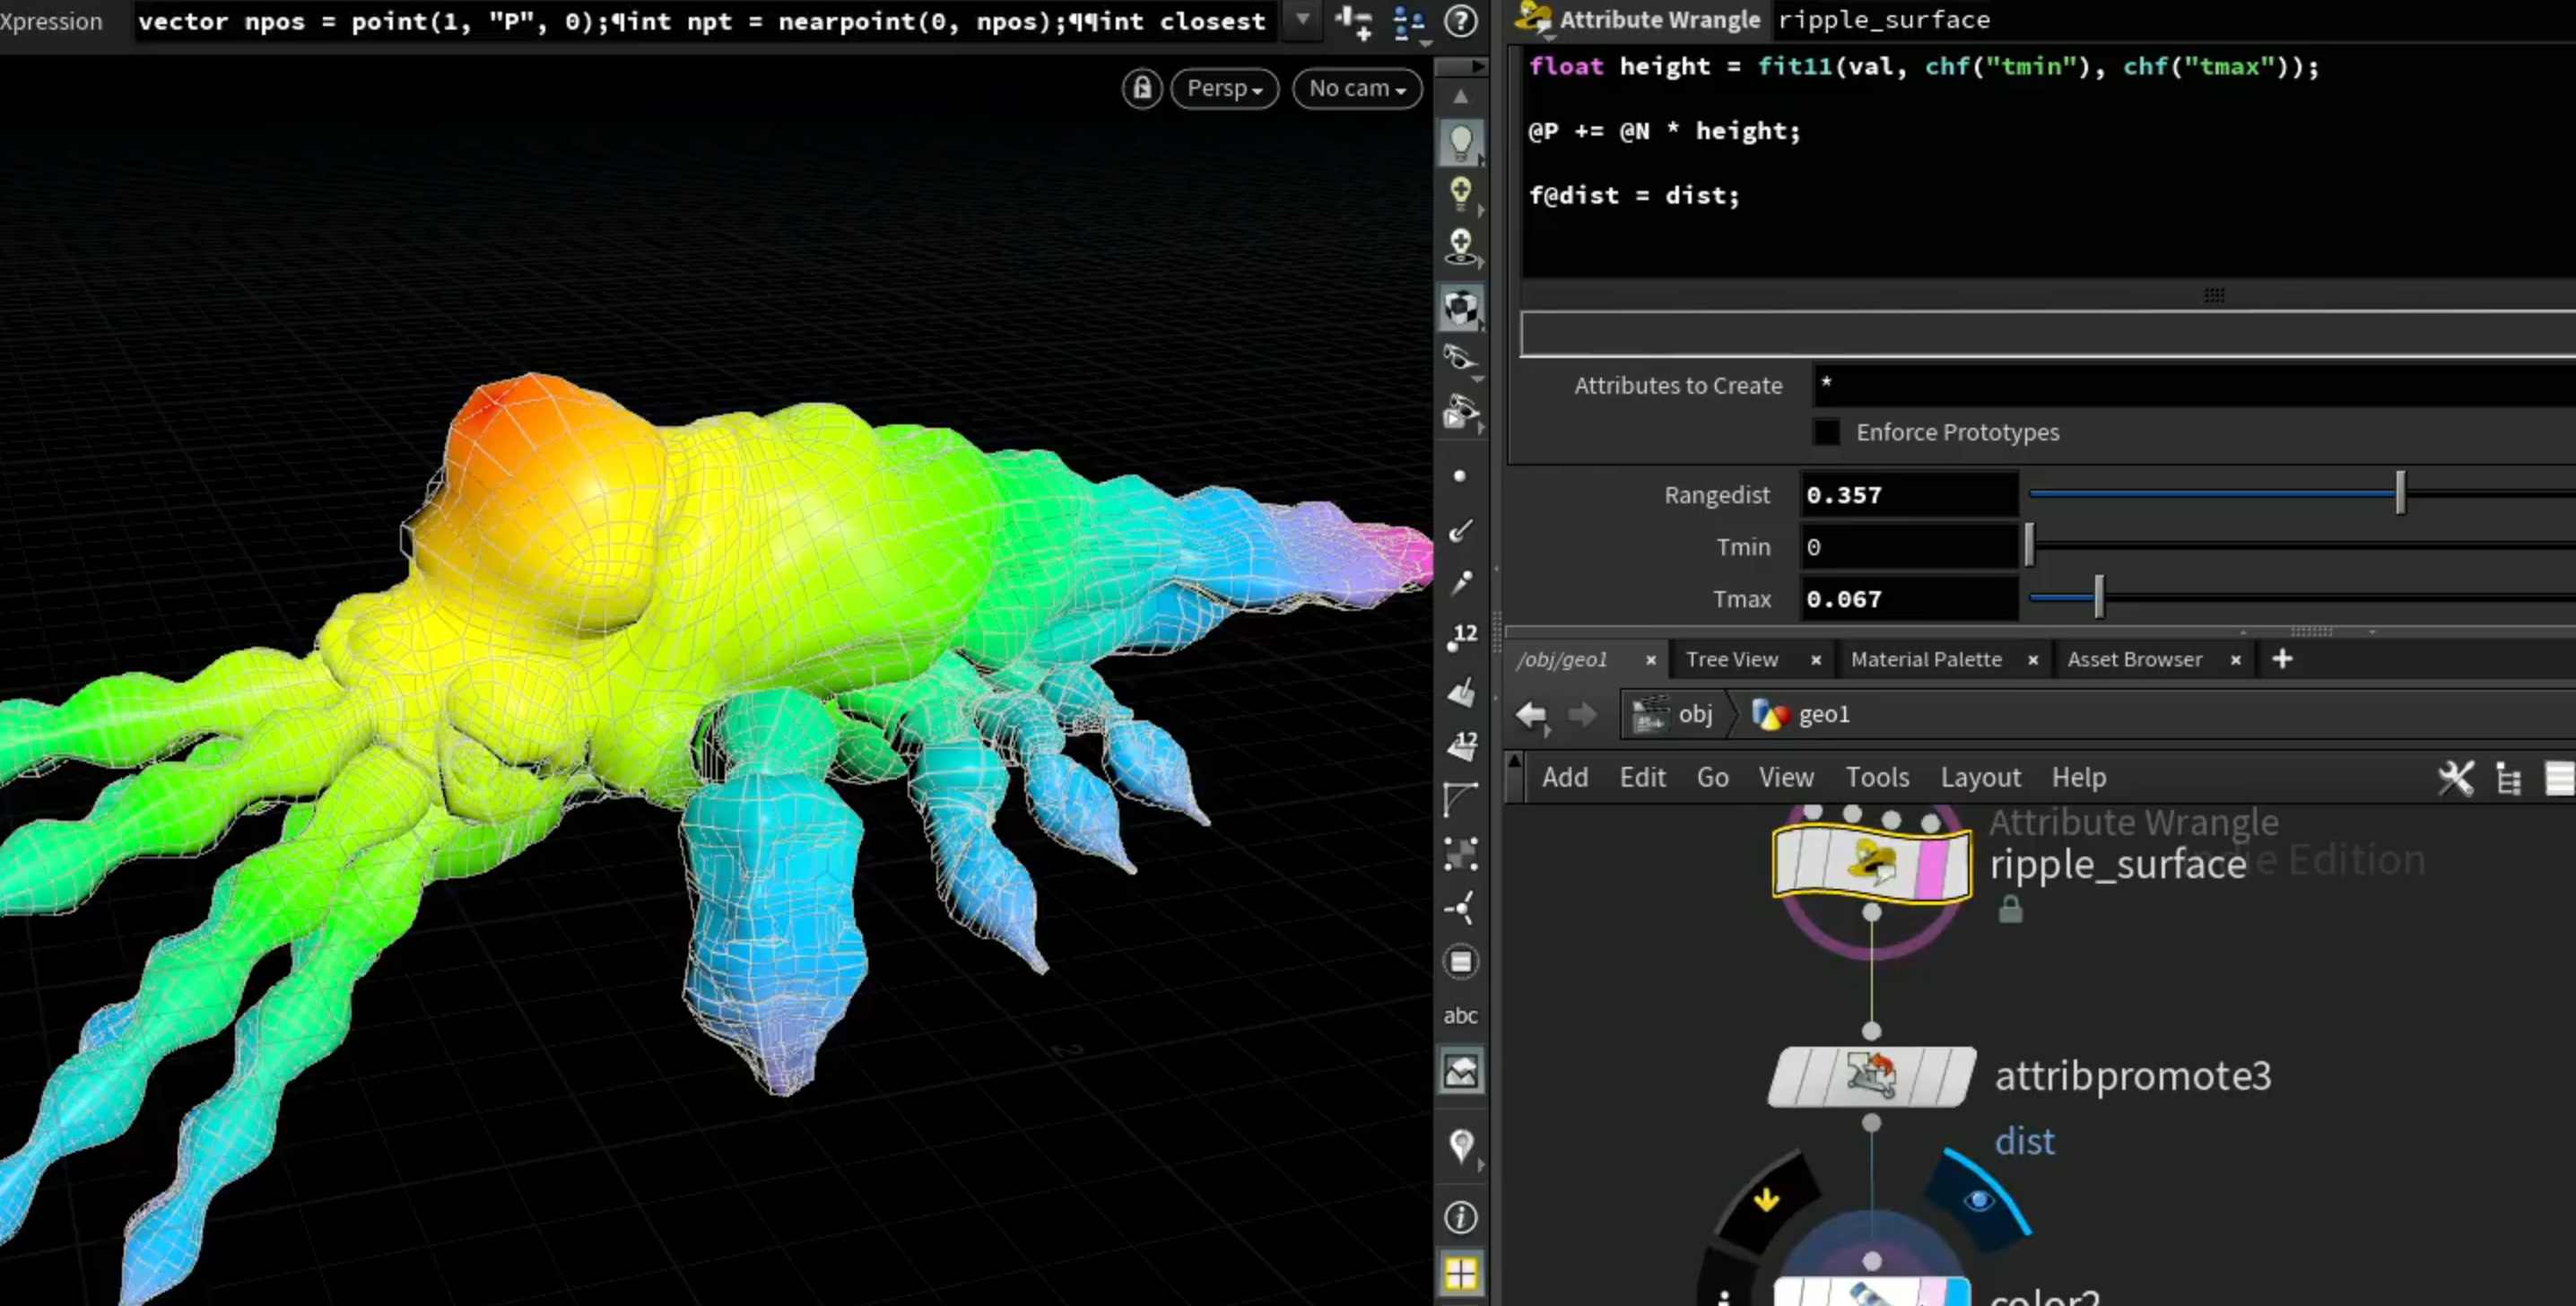The image size is (2576, 1306).
Task: Open the network Add menu
Action: (1565, 778)
